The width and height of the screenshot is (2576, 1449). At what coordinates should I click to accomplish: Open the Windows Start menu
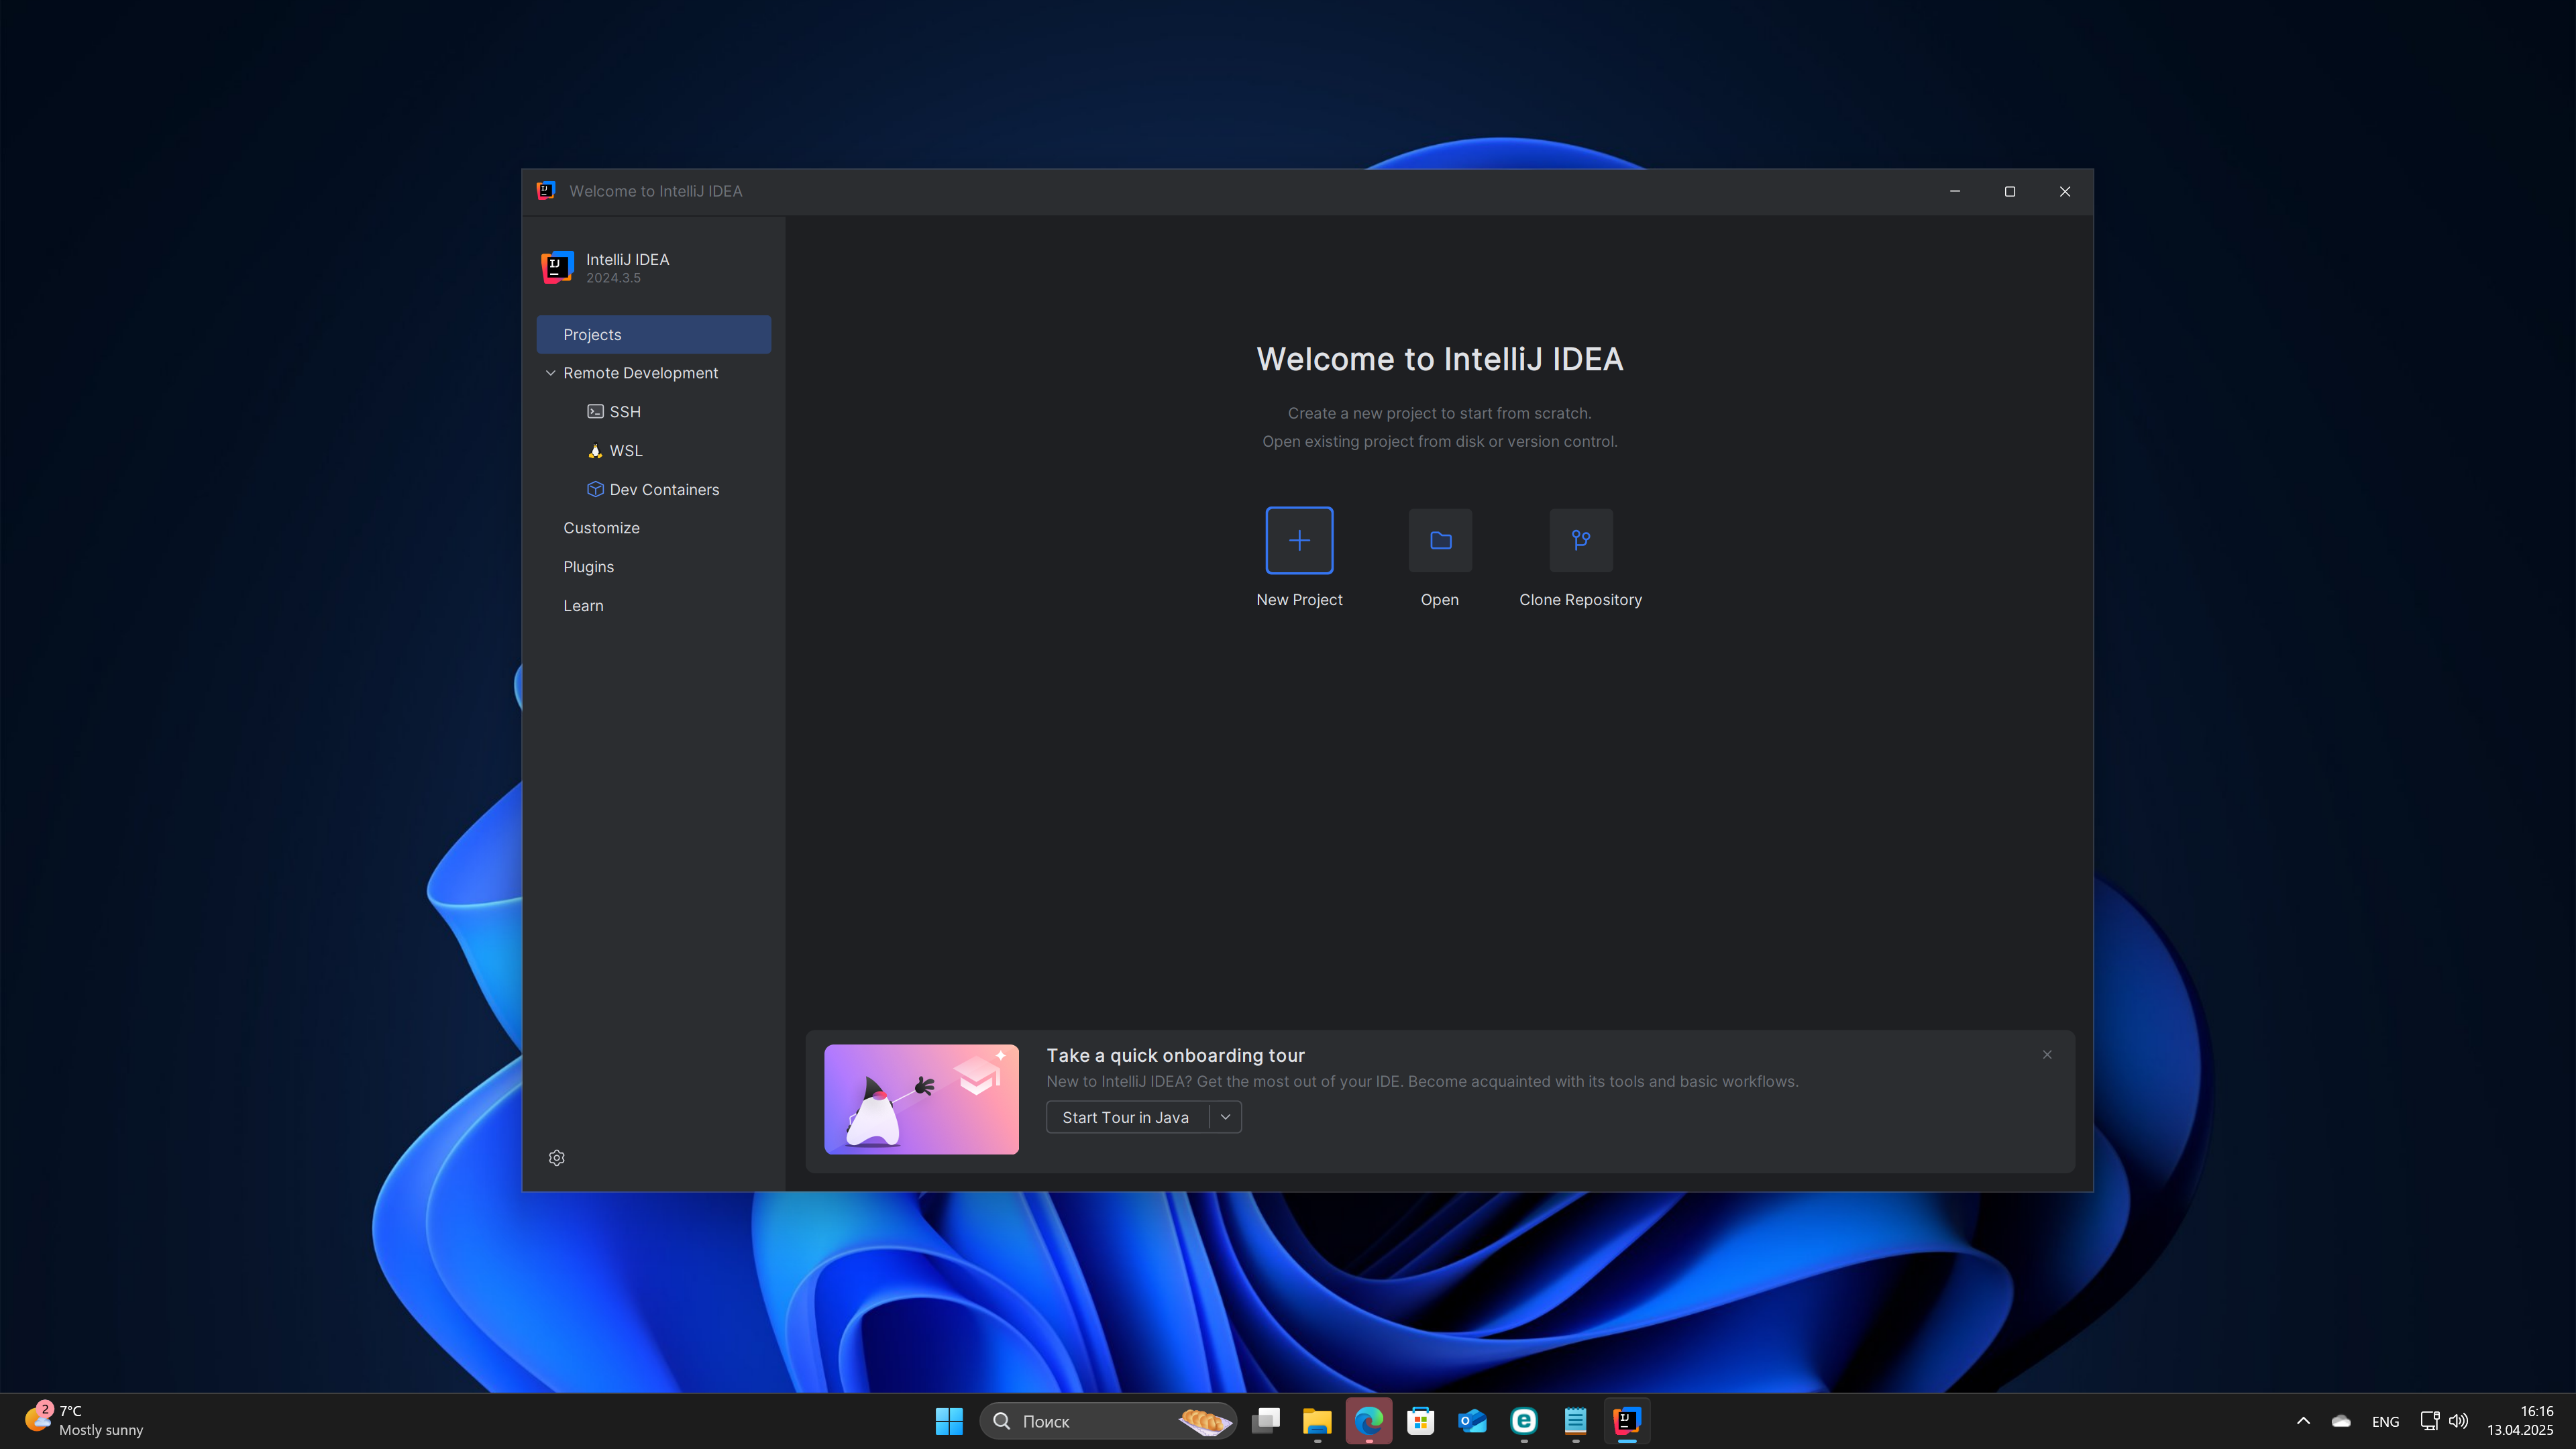948,1421
